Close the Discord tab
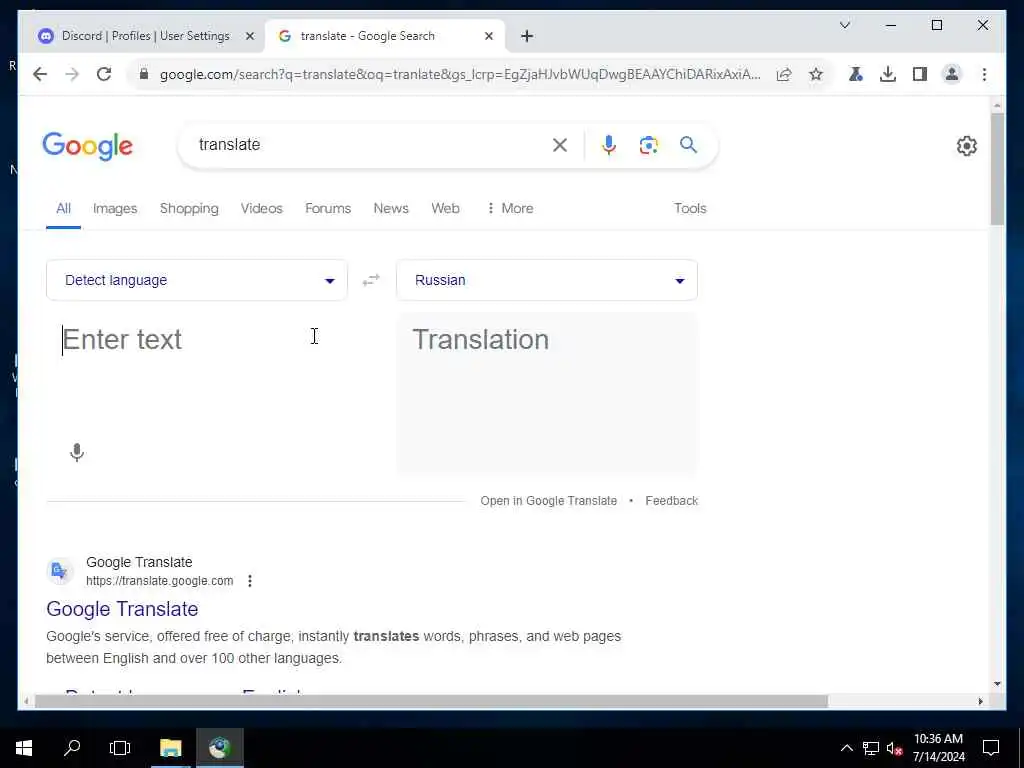Viewport: 1024px width, 768px height. tap(249, 36)
